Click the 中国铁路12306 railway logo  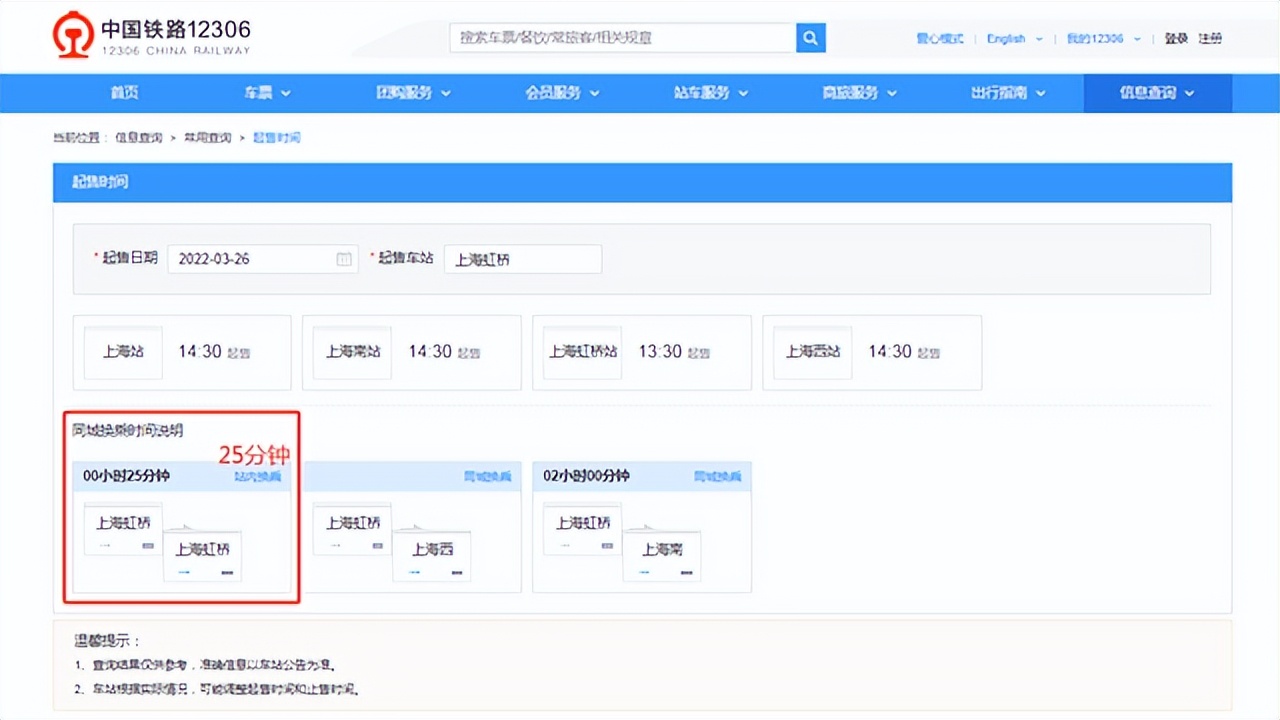(73, 36)
